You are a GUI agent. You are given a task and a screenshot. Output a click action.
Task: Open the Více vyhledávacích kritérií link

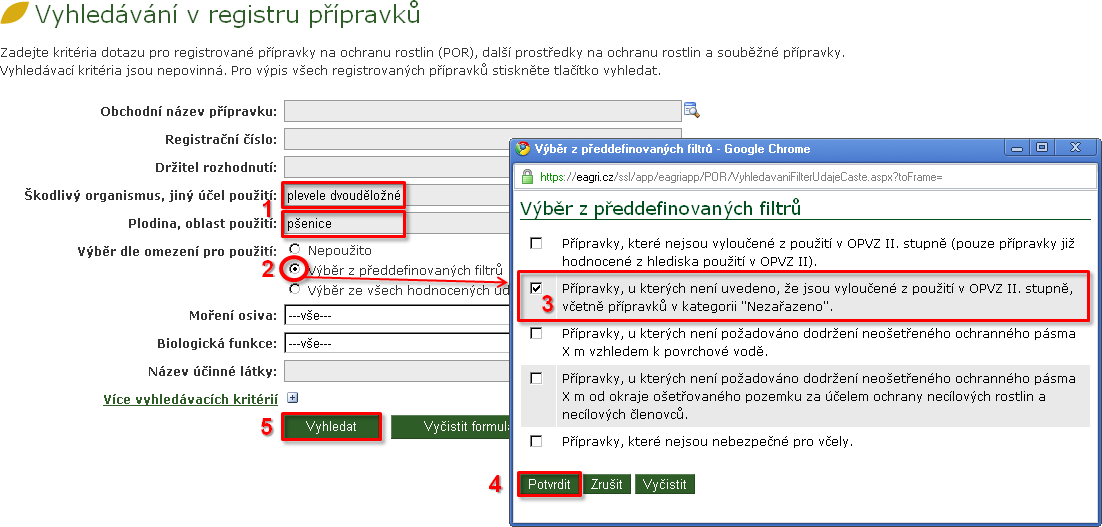(190, 399)
